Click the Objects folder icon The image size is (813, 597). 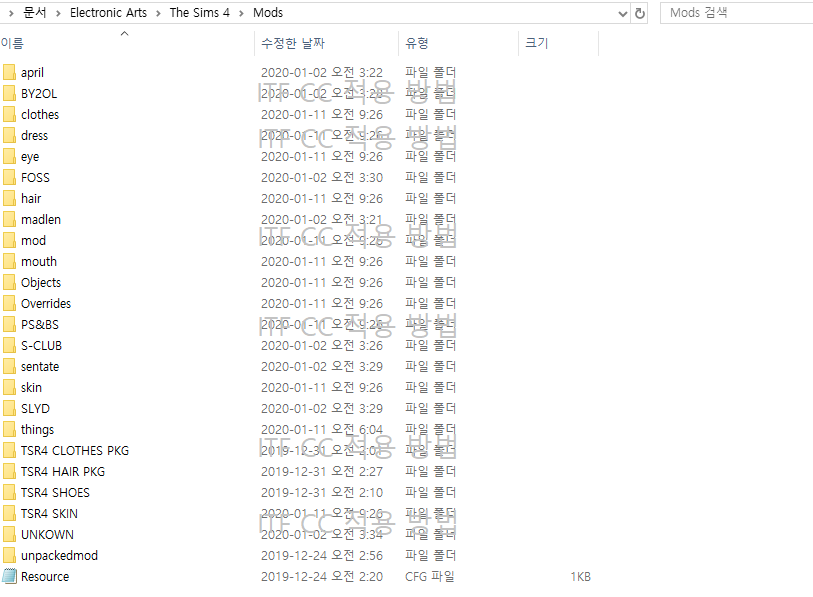[x=9, y=283]
